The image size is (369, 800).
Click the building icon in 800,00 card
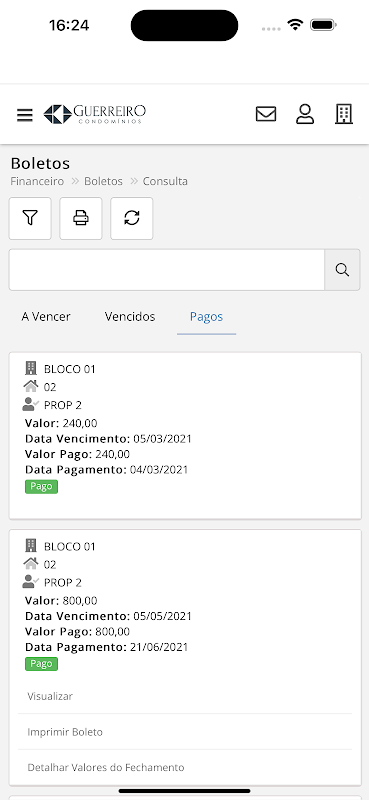[31, 545]
